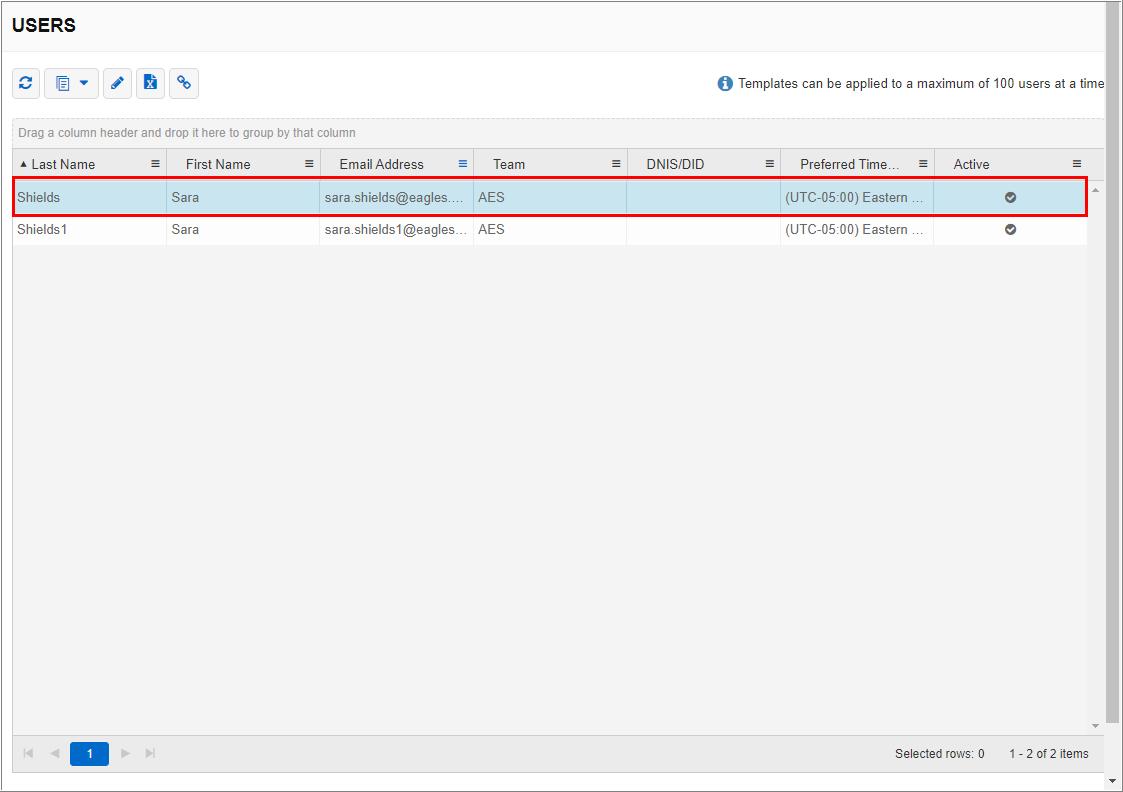
Task: Go to the last page of users
Action: 150,753
